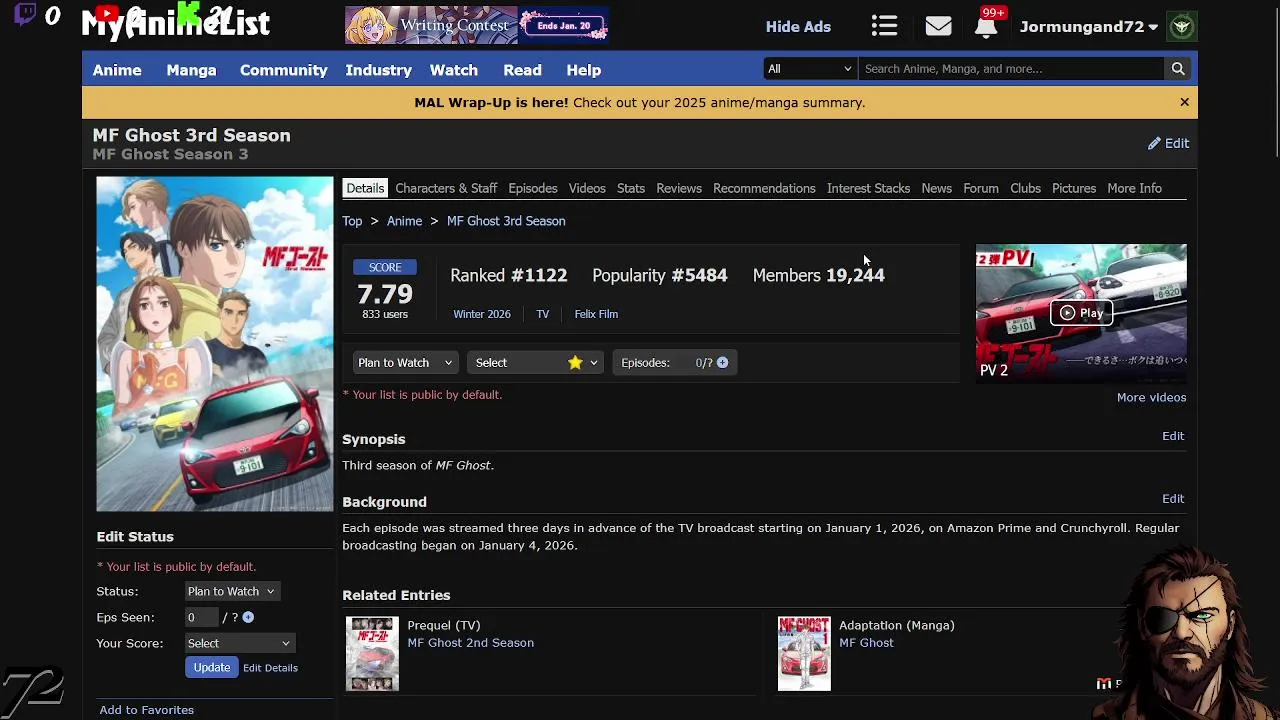Viewport: 1280px width, 720px height.
Task: Open the Your Score Select dropdown
Action: pos(239,643)
